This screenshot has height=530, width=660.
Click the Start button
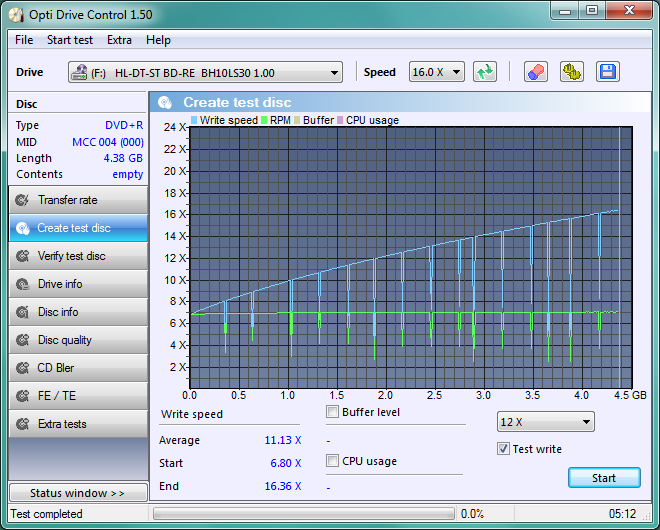pos(604,478)
